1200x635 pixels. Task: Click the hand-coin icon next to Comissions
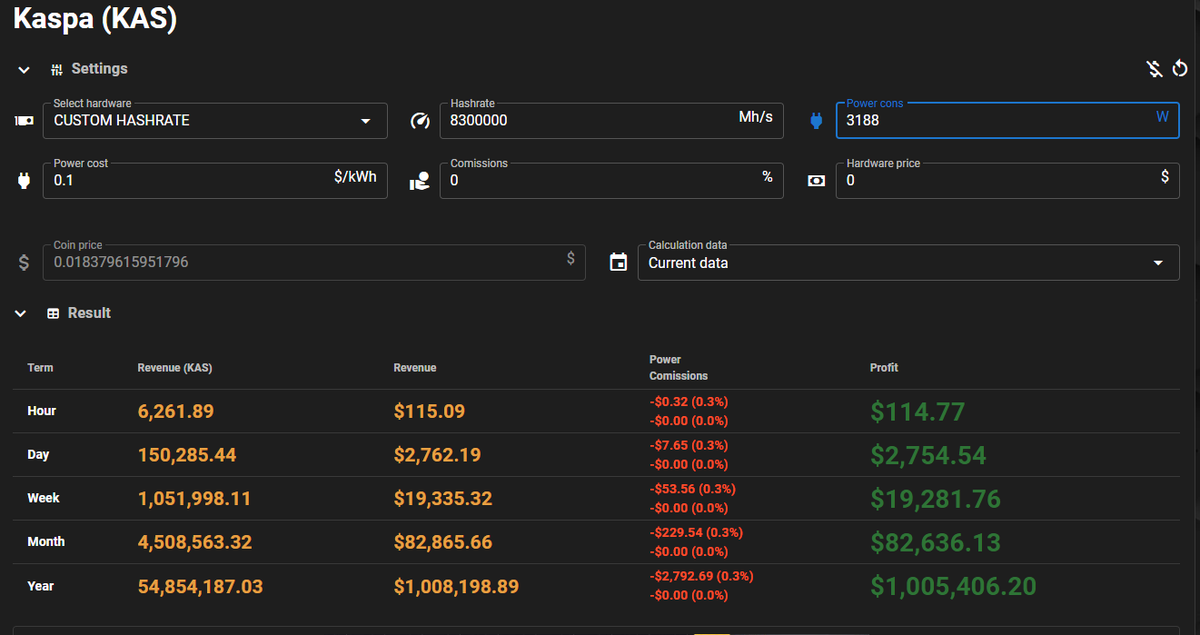[x=420, y=181]
